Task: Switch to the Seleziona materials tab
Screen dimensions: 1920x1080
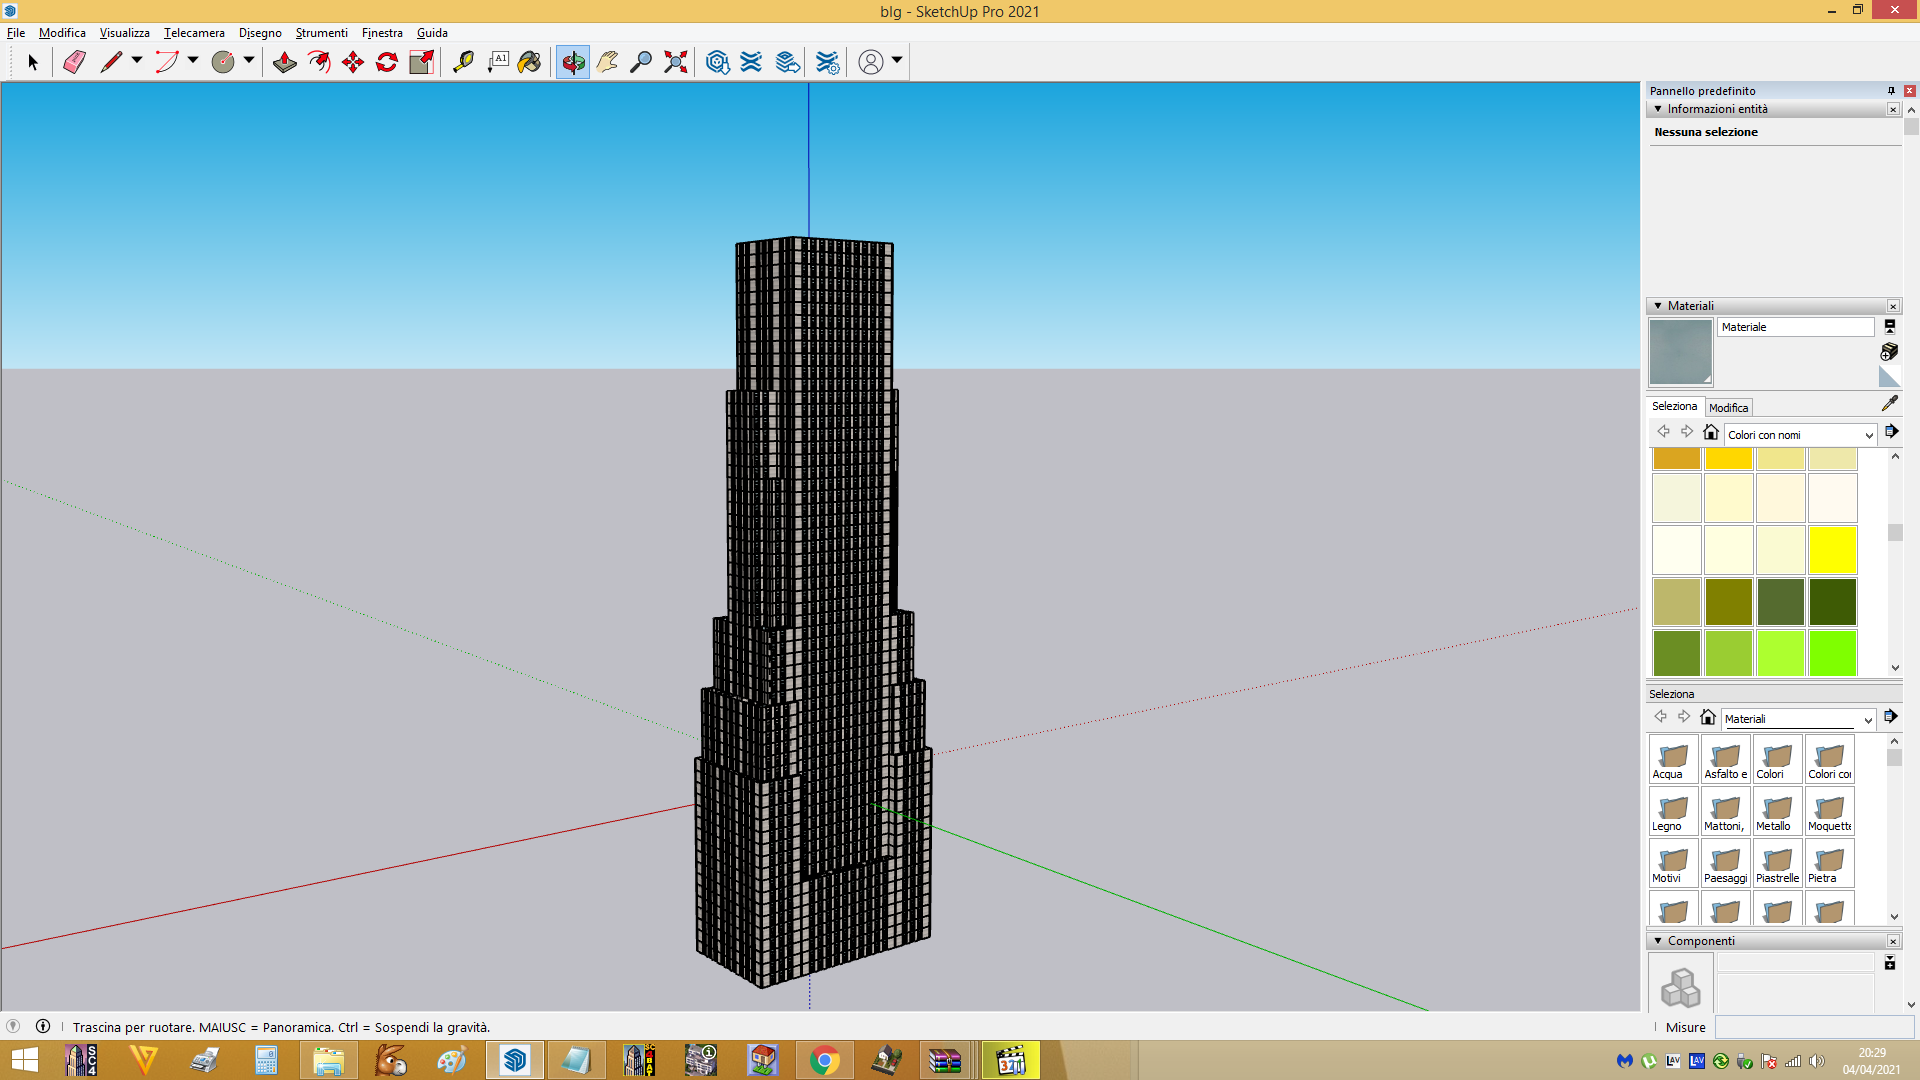Action: 1675,406
